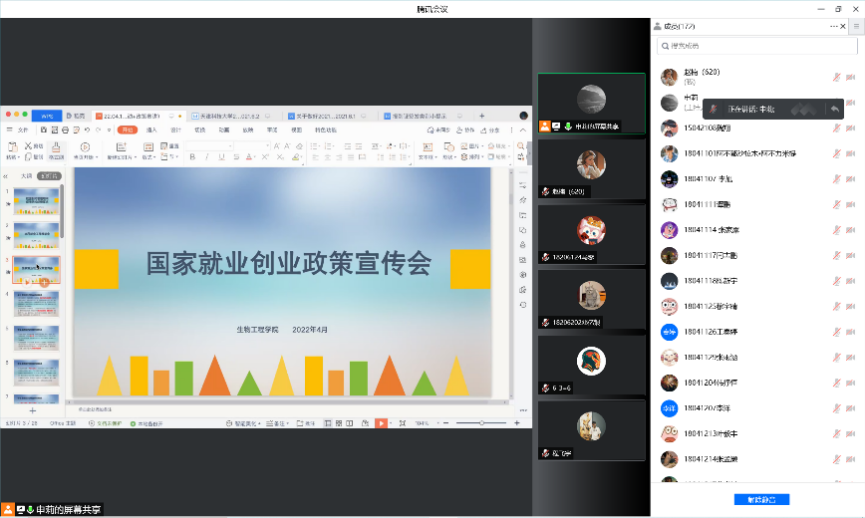Switch to the 插入 ribbon tab
This screenshot has width=865, height=518.
tap(152, 130)
